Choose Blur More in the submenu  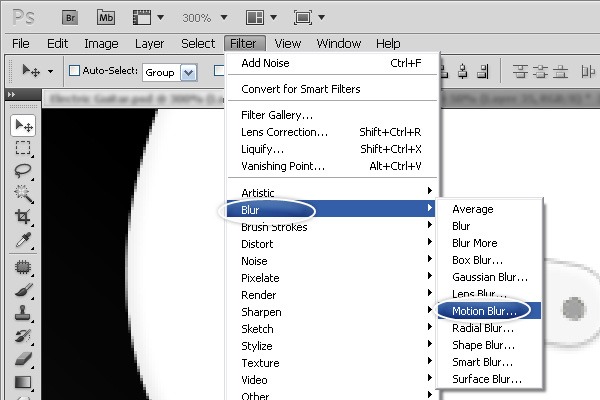490,243
